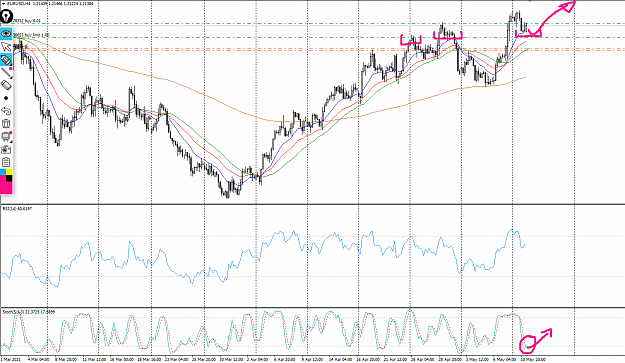Screen dimensions: 625x363
Task: Click the black dot brush size icon
Action: coord(6,98)
